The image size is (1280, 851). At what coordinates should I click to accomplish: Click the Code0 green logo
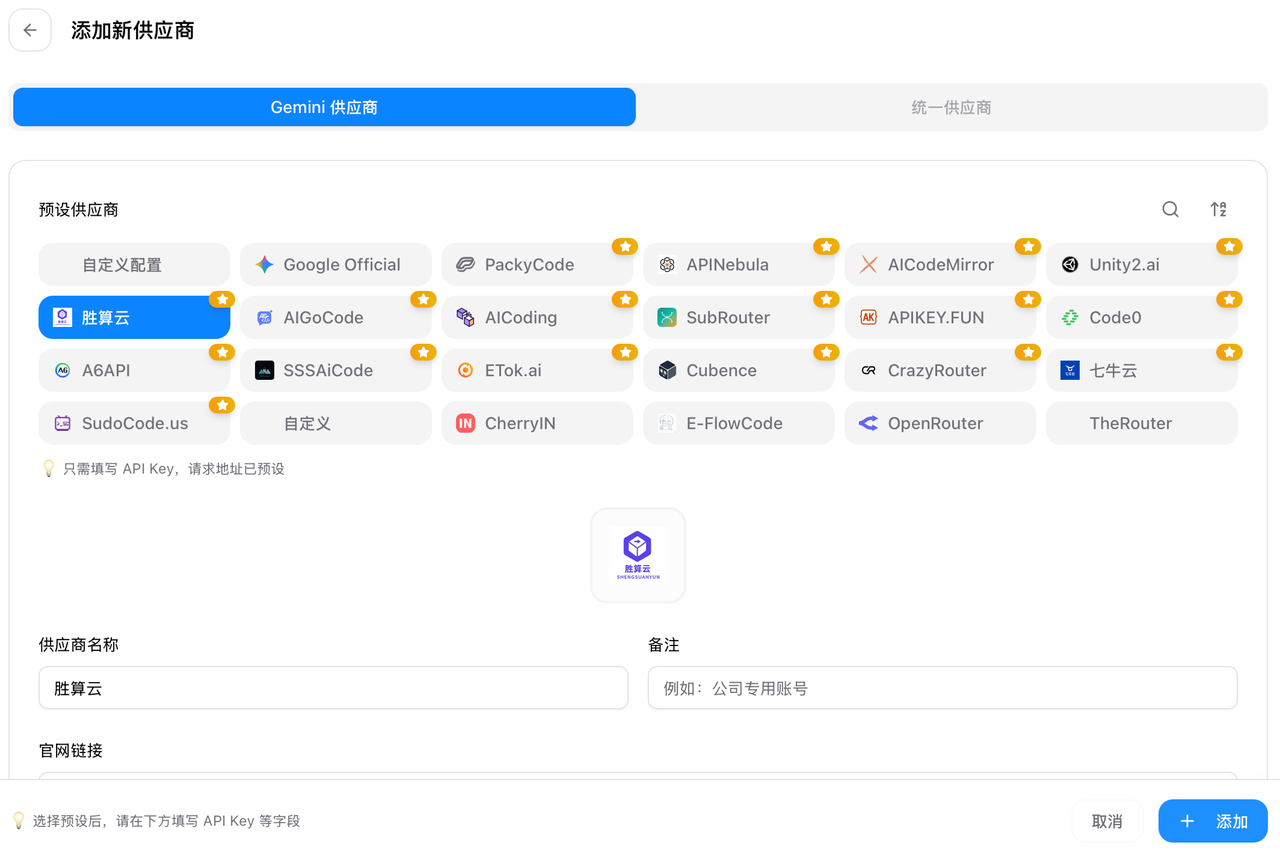coord(1070,318)
